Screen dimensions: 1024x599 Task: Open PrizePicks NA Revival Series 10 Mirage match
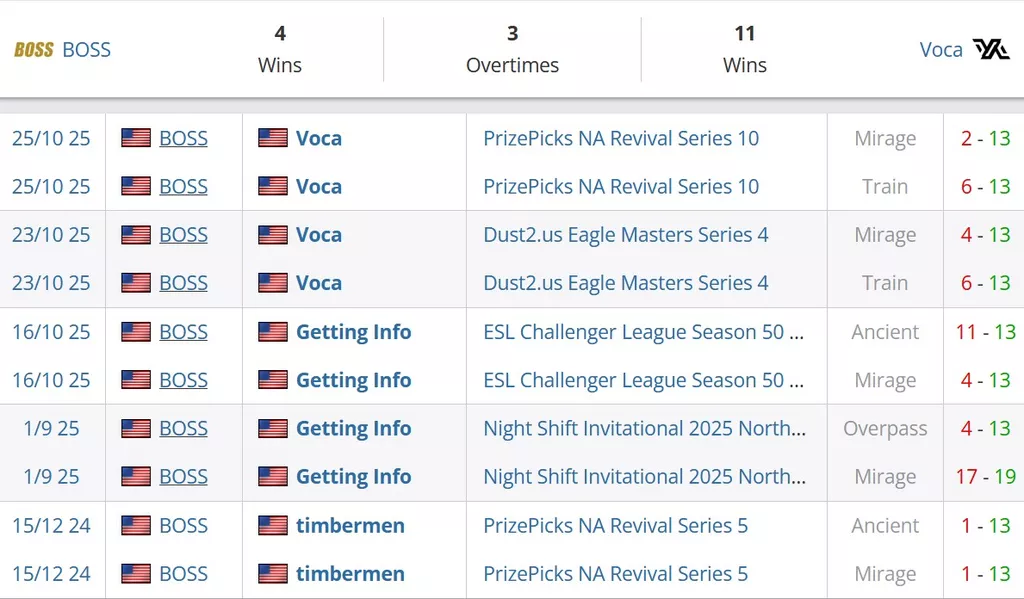tap(621, 138)
